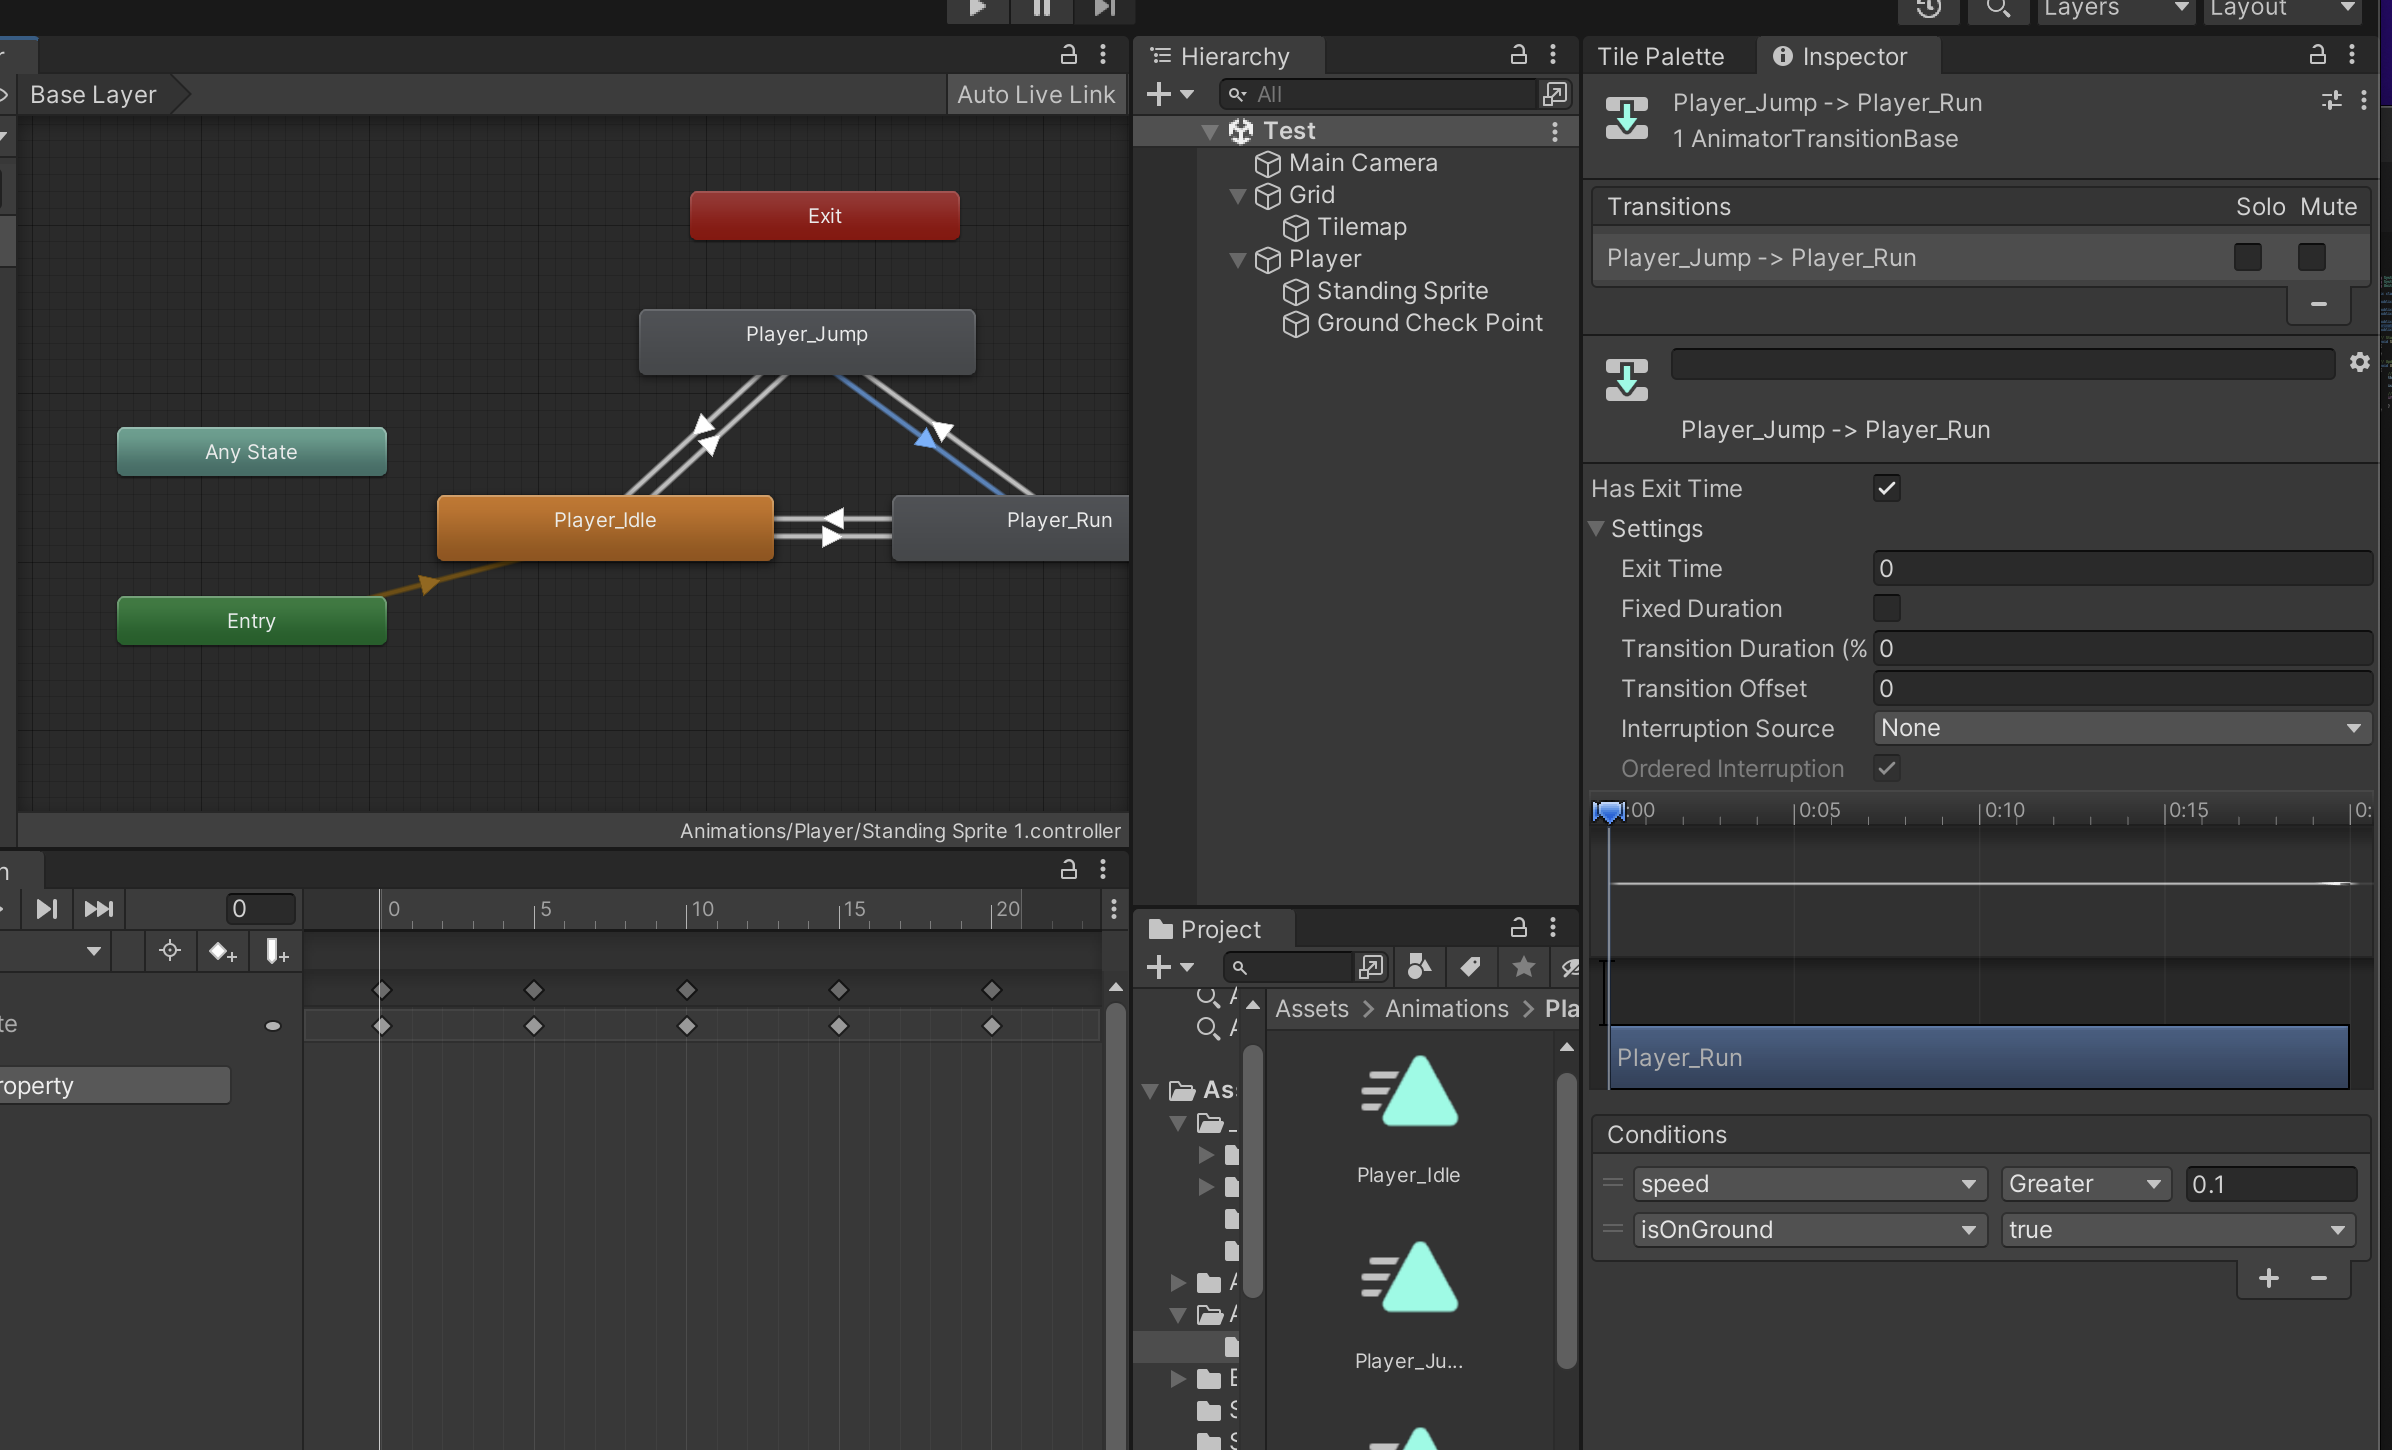Toggle favorites star in Project panel
The width and height of the screenshot is (2392, 1450).
click(x=1523, y=967)
